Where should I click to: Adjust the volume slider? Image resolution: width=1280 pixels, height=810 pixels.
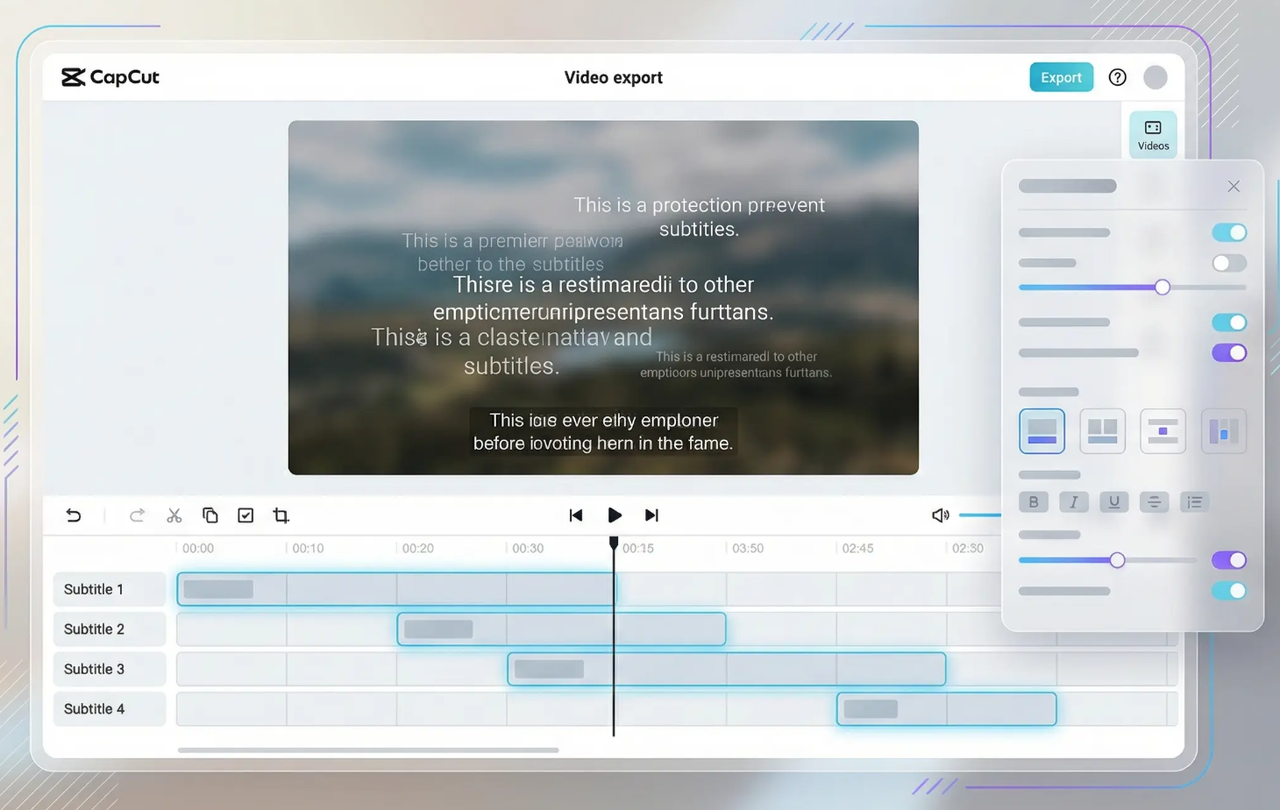[x=980, y=515]
